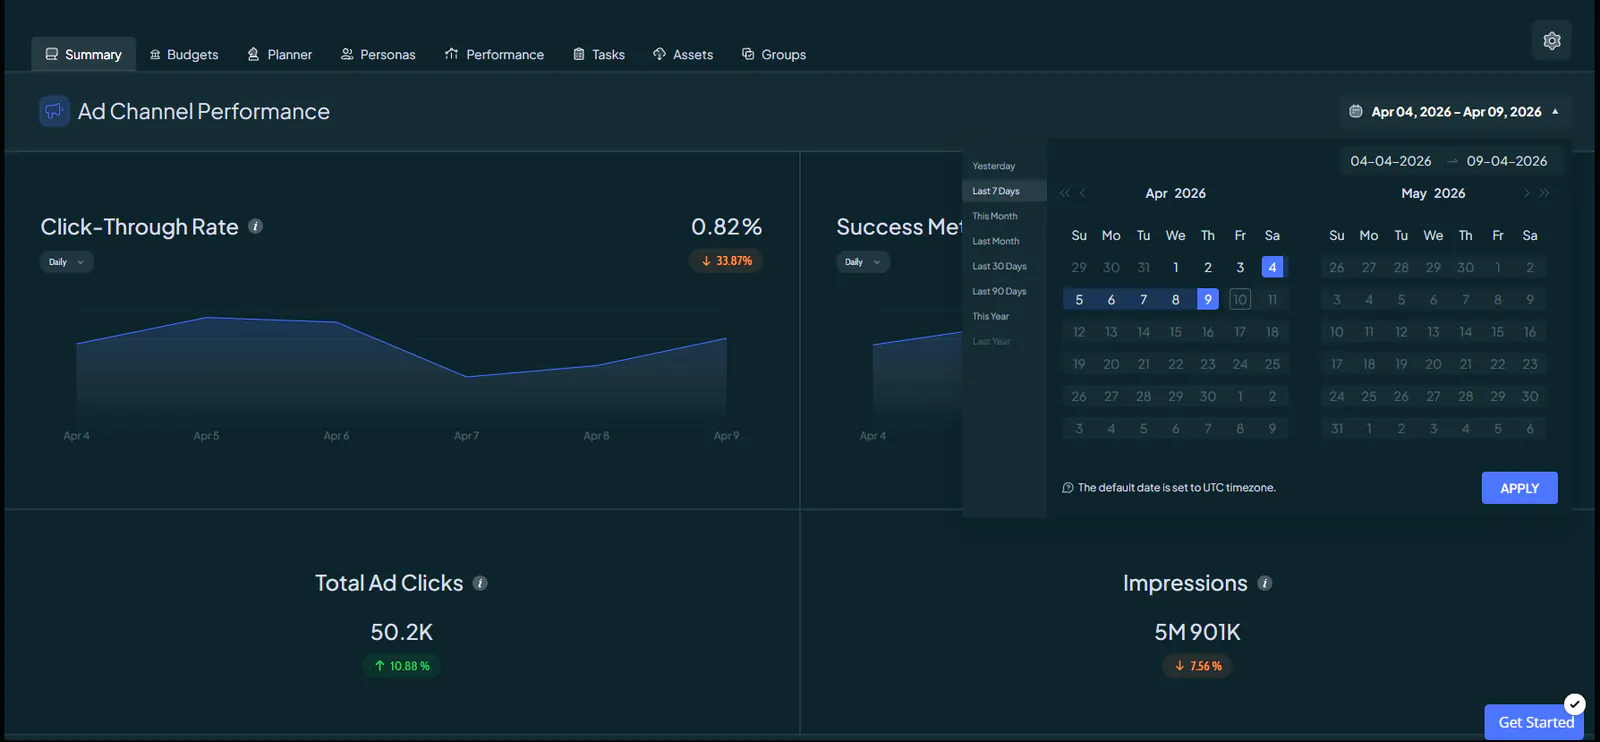Viewport: 1600px width, 742px height.
Task: Collapse the Apr 04 – Apr 09 date range dropdown
Action: 1454,112
